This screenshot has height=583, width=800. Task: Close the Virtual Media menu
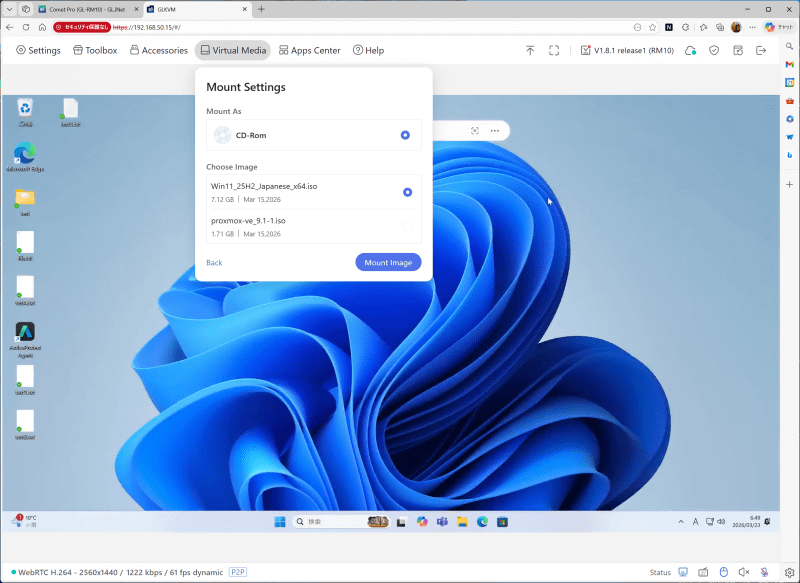pos(233,50)
